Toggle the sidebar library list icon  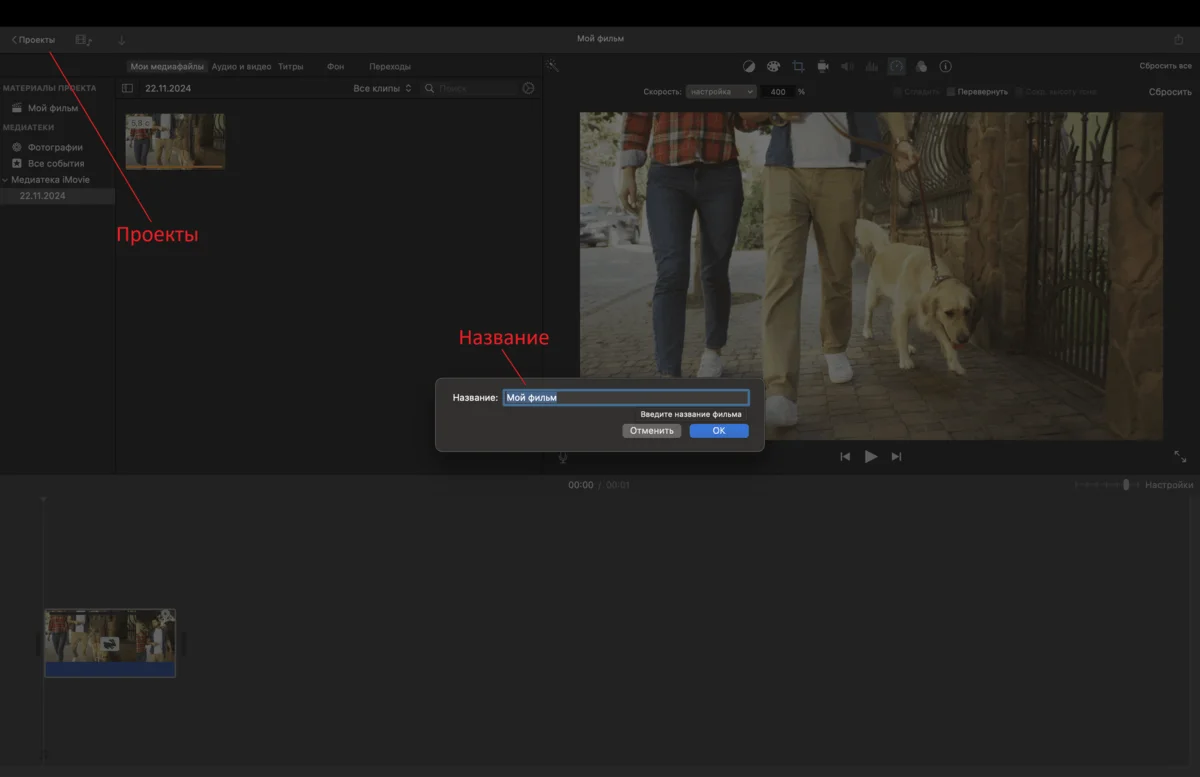coord(127,88)
